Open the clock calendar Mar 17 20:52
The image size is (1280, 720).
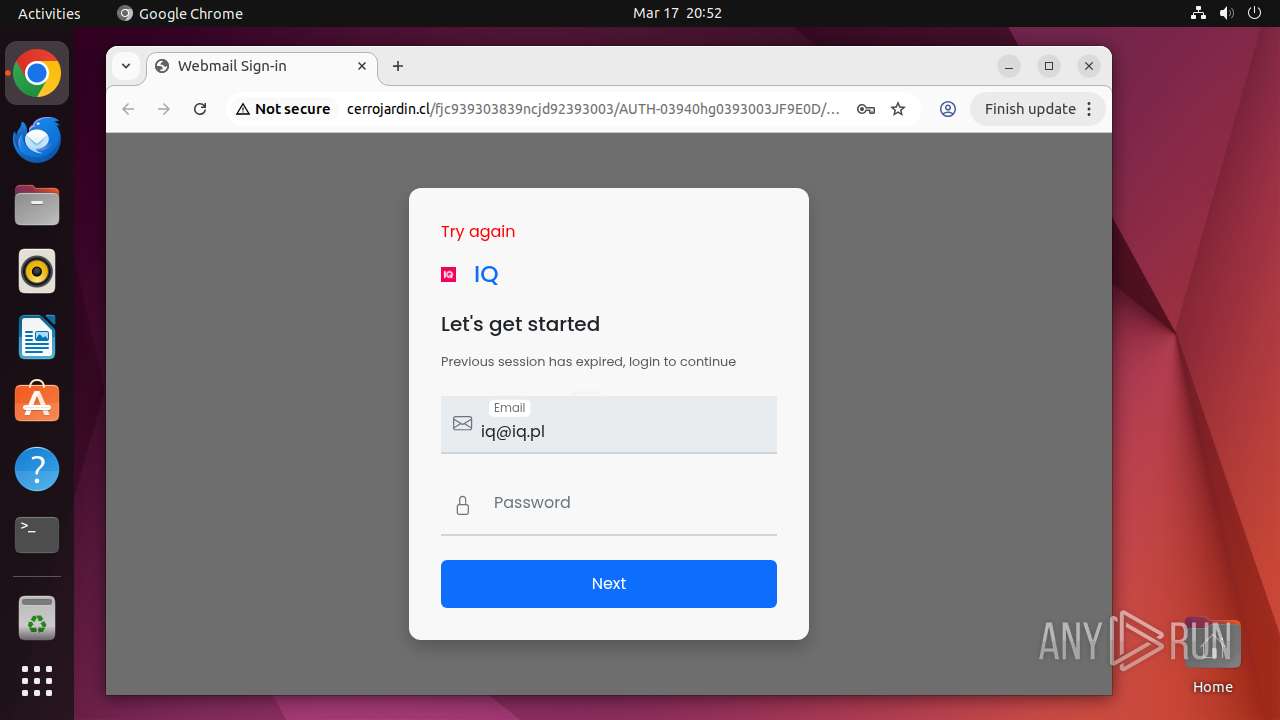[x=677, y=13]
